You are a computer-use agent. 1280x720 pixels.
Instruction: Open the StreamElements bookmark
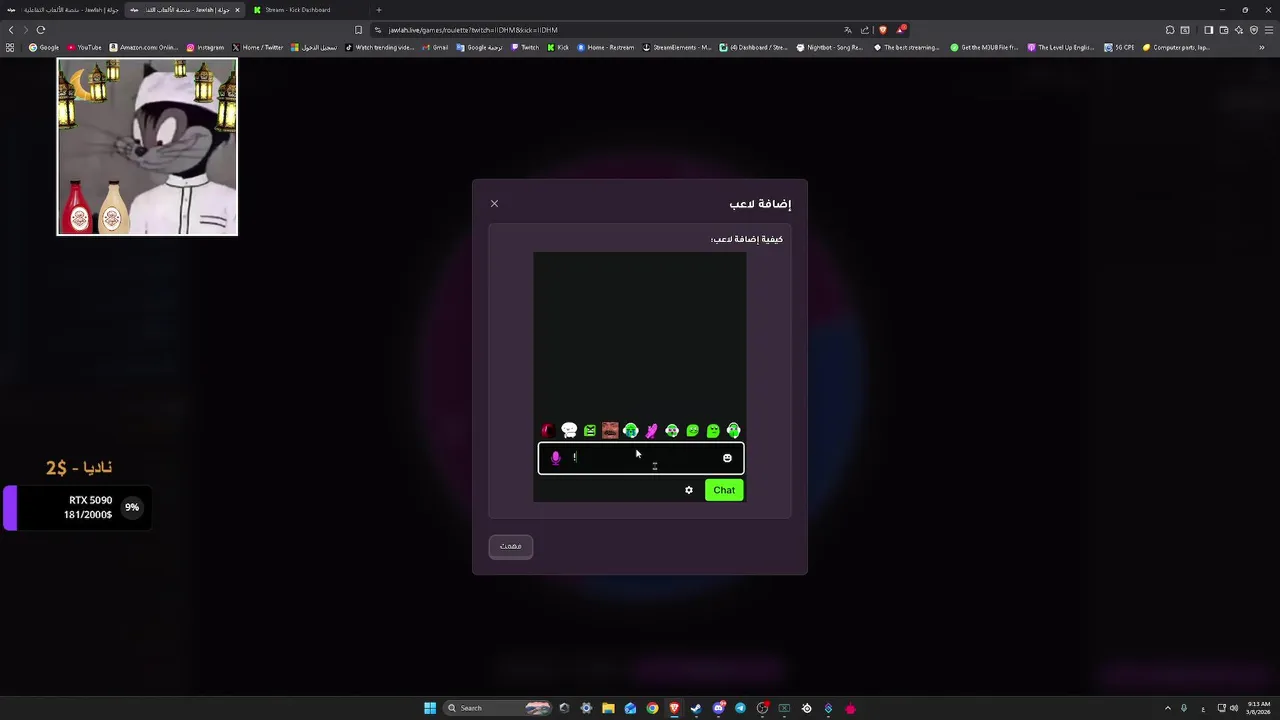[677, 47]
